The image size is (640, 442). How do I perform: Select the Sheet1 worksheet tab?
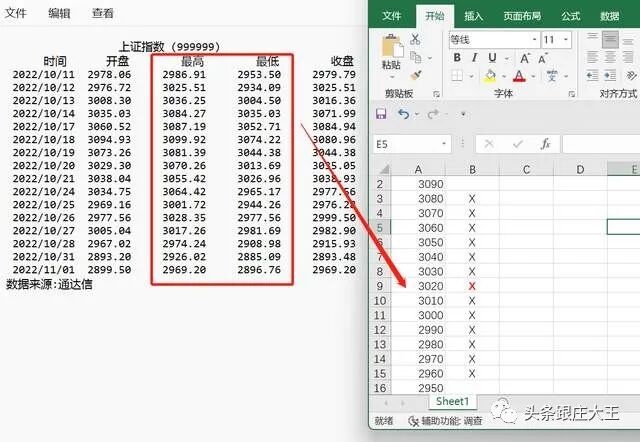[453, 402]
